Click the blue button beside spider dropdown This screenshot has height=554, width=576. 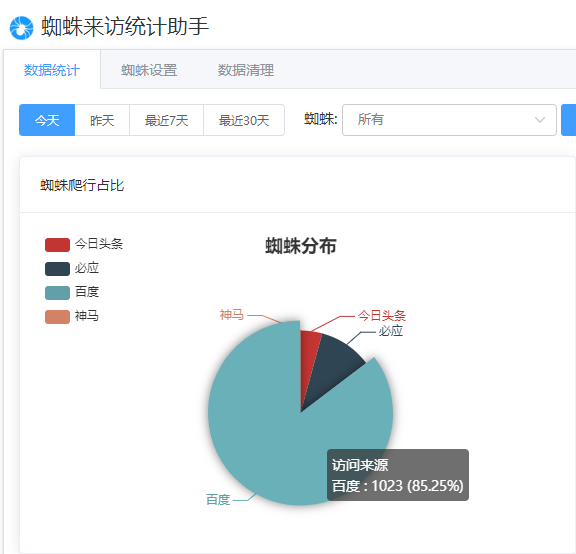tap(569, 120)
